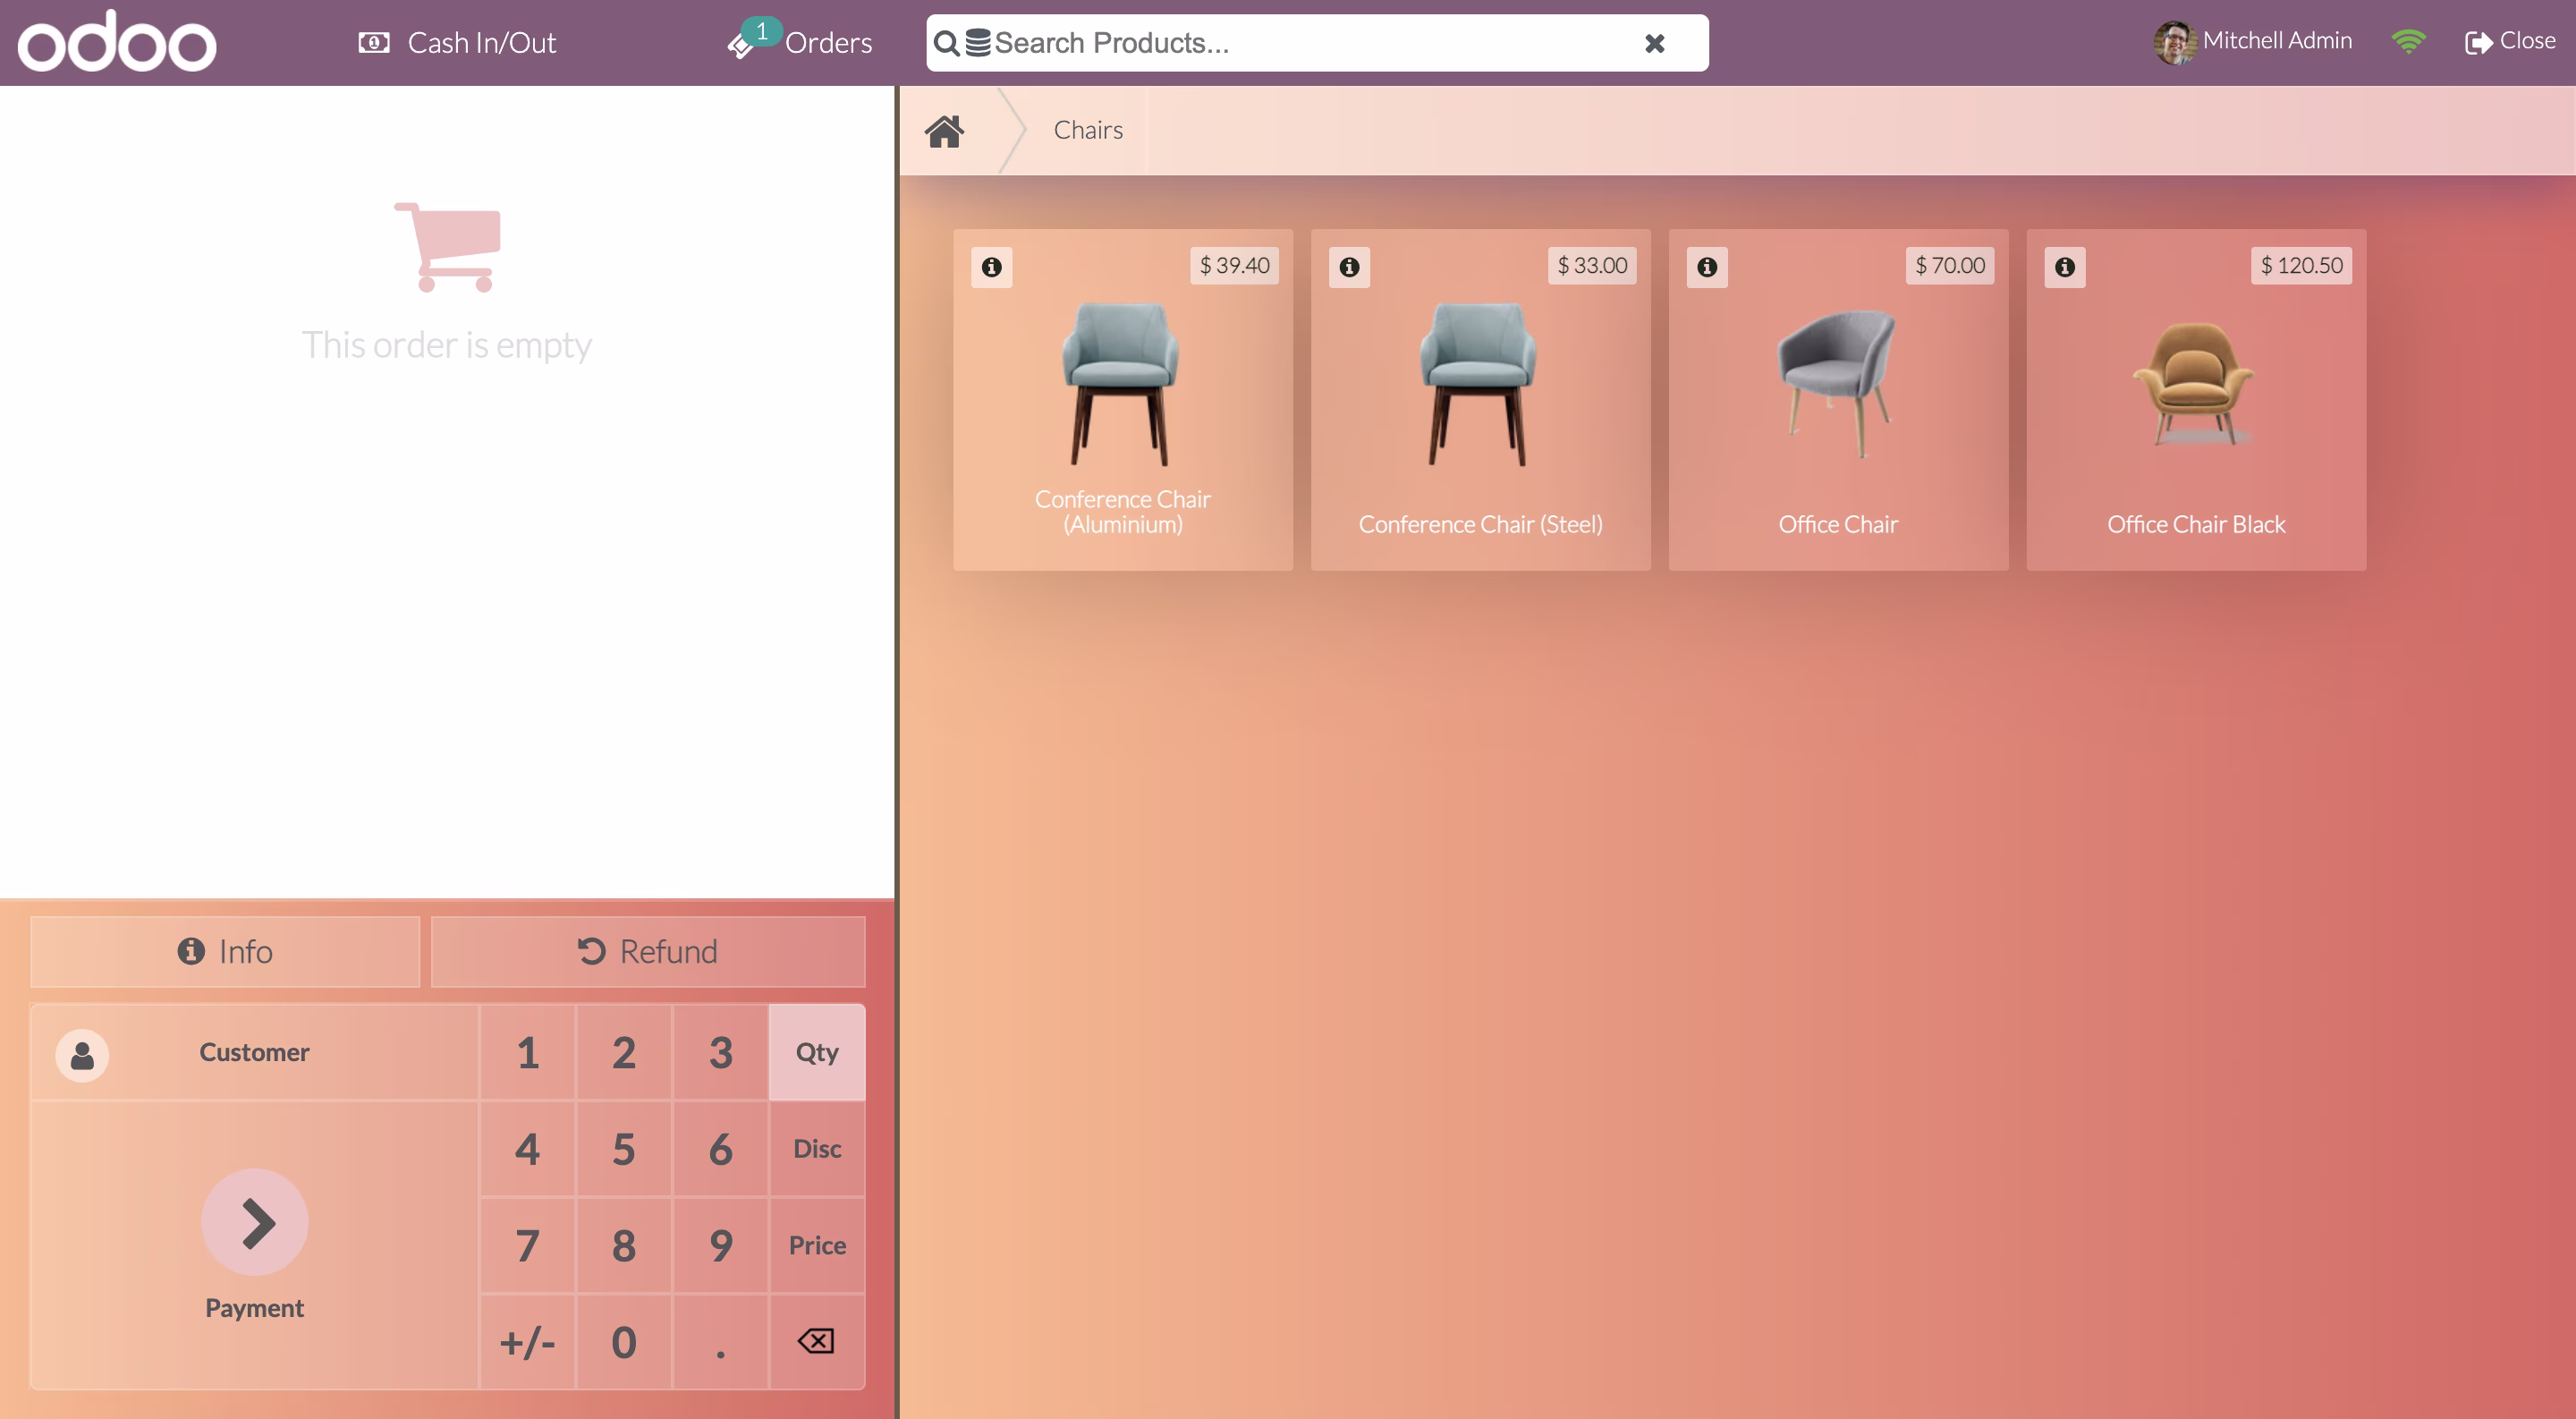
Task: Start a Refund
Action: pyautogui.click(x=648, y=951)
